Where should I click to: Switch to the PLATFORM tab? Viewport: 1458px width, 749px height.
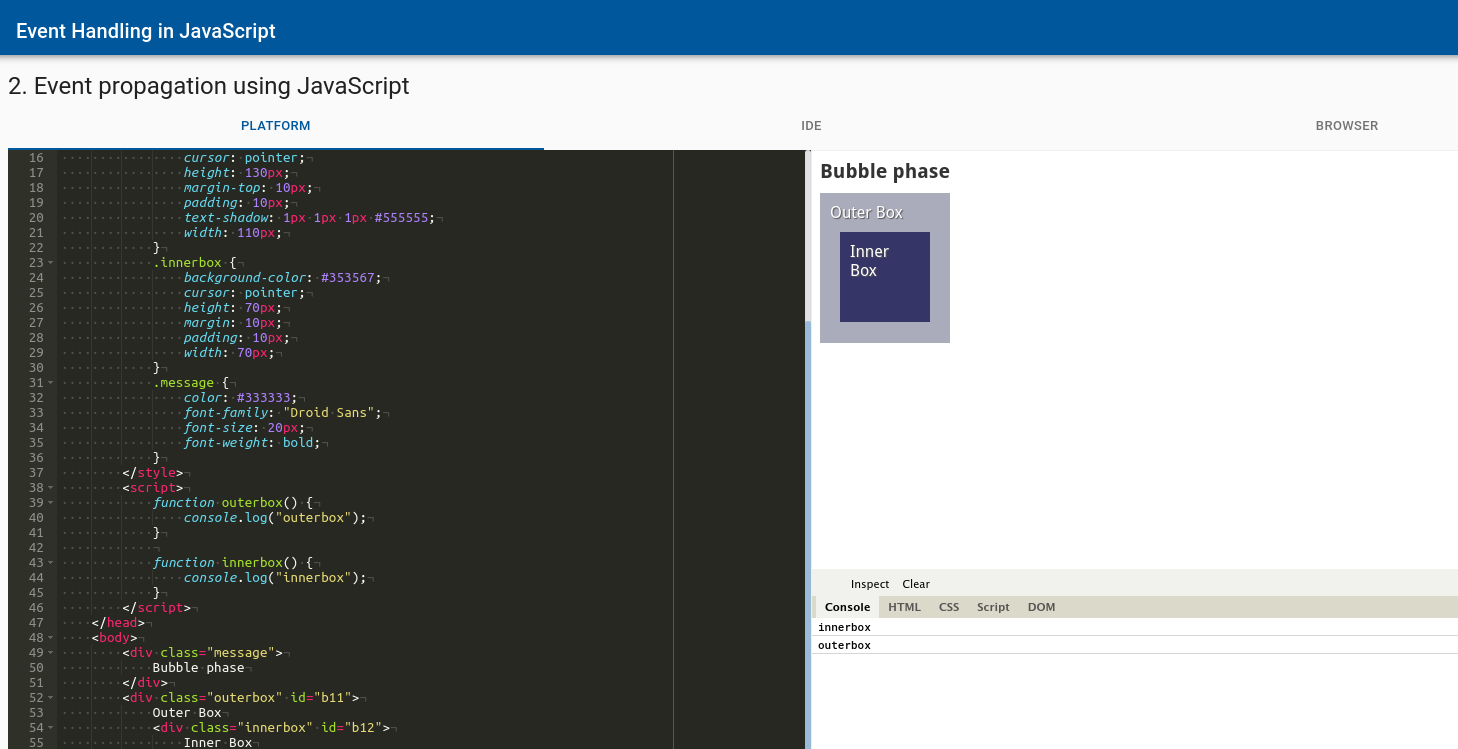tap(275, 126)
